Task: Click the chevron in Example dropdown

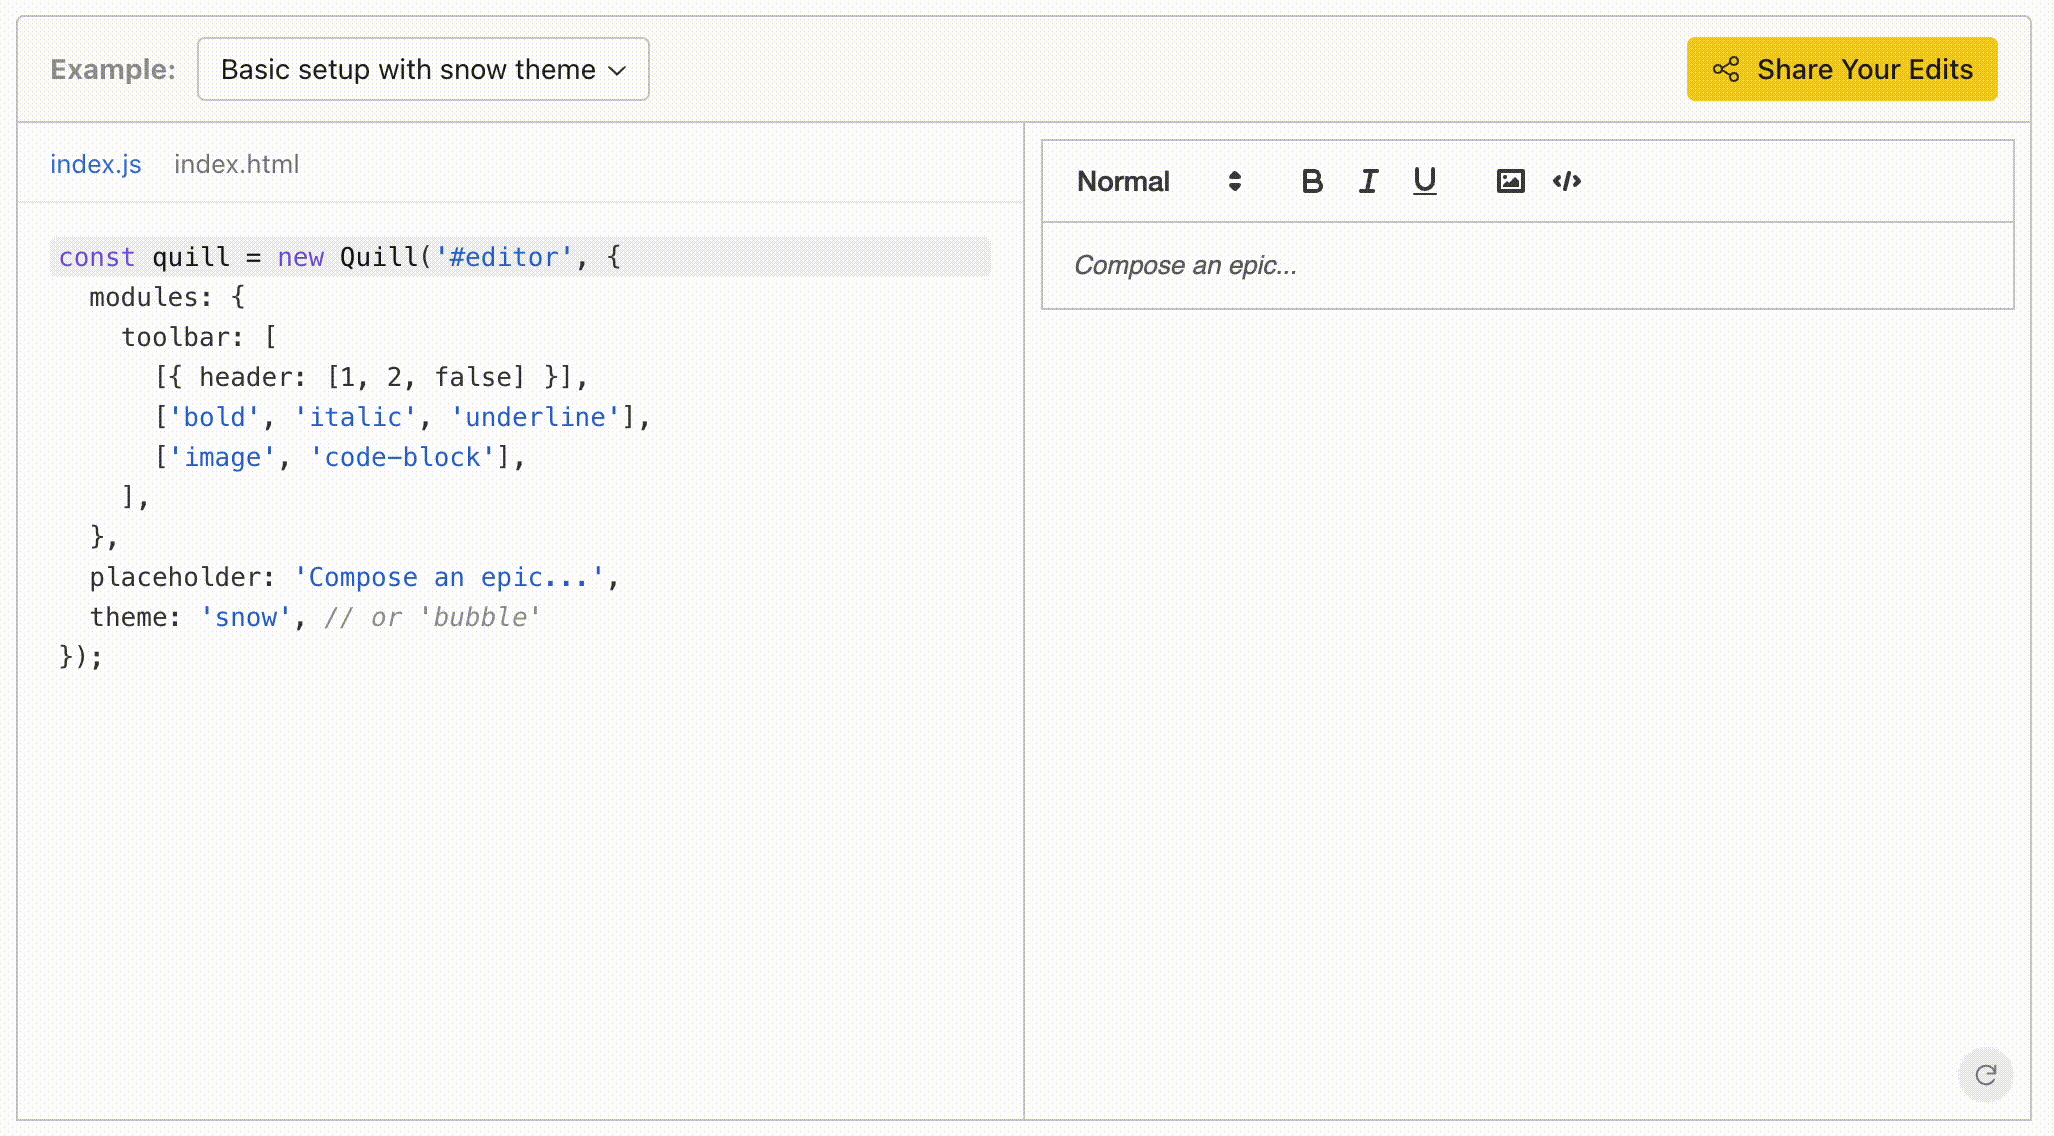Action: coord(617,70)
